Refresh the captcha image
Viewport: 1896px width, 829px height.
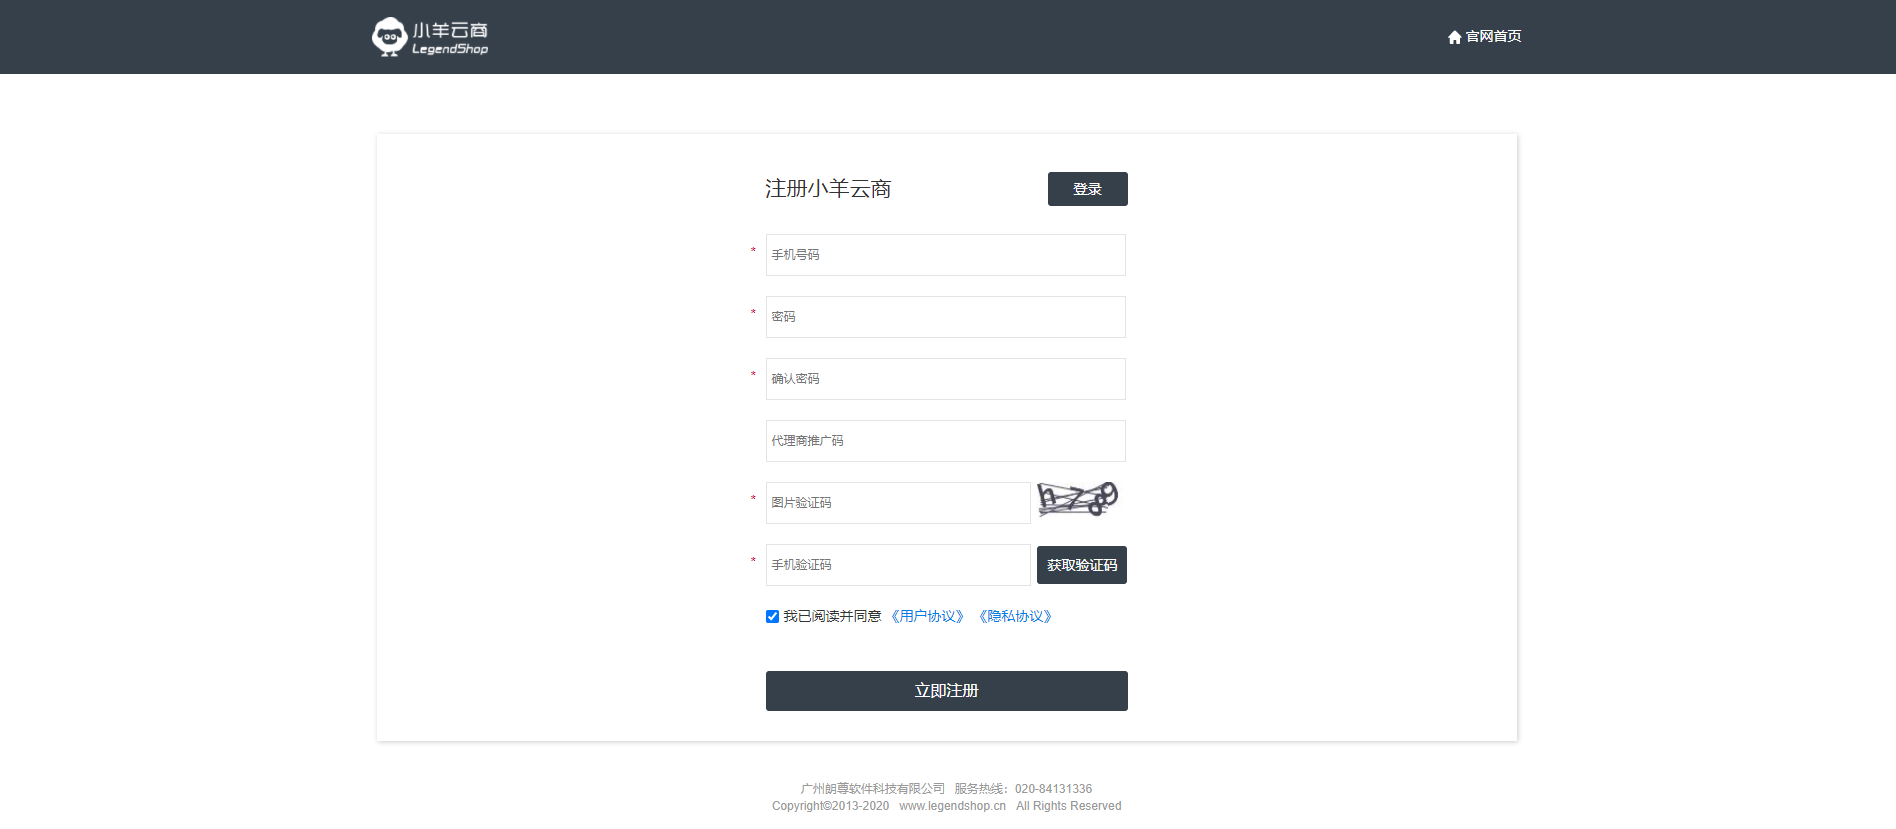(1077, 499)
